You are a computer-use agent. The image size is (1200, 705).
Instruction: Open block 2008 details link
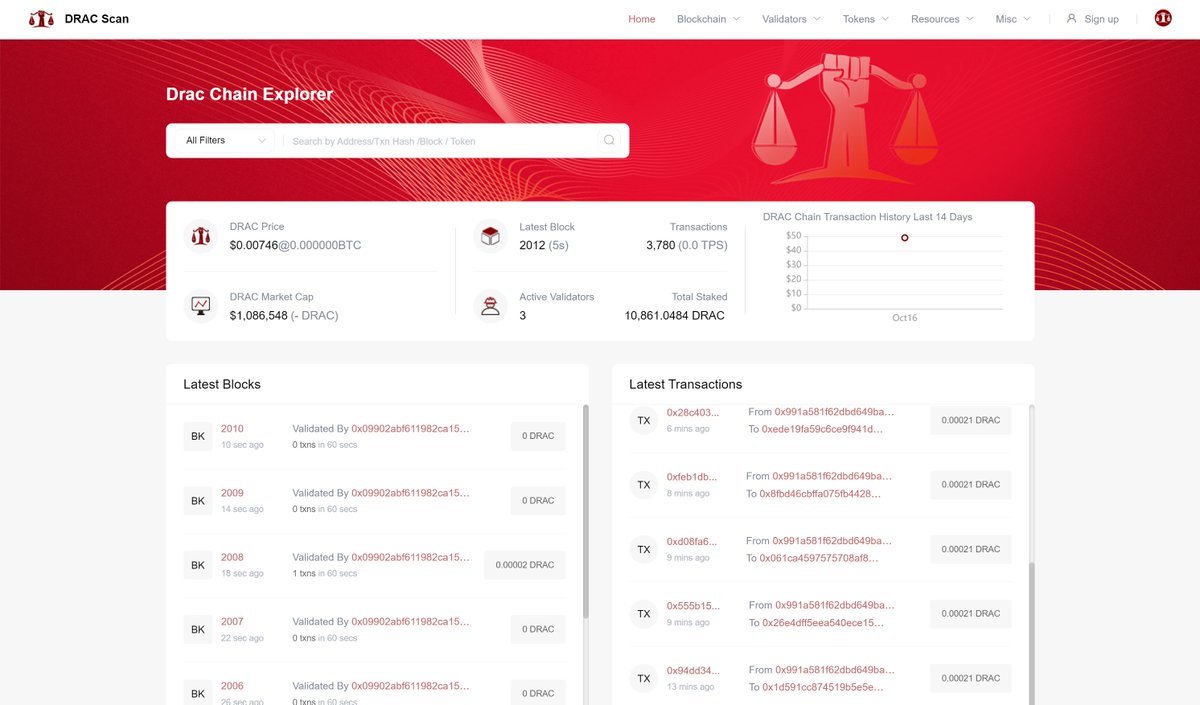231,557
